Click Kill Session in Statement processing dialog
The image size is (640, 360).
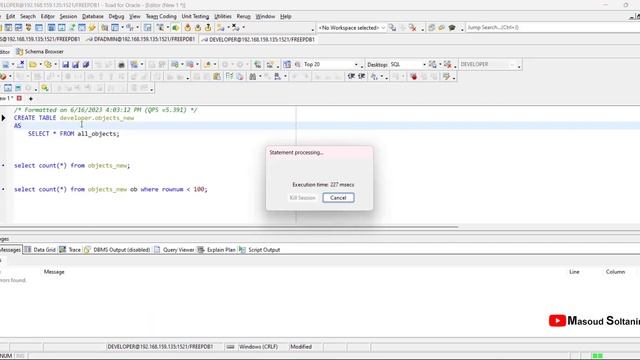point(302,198)
